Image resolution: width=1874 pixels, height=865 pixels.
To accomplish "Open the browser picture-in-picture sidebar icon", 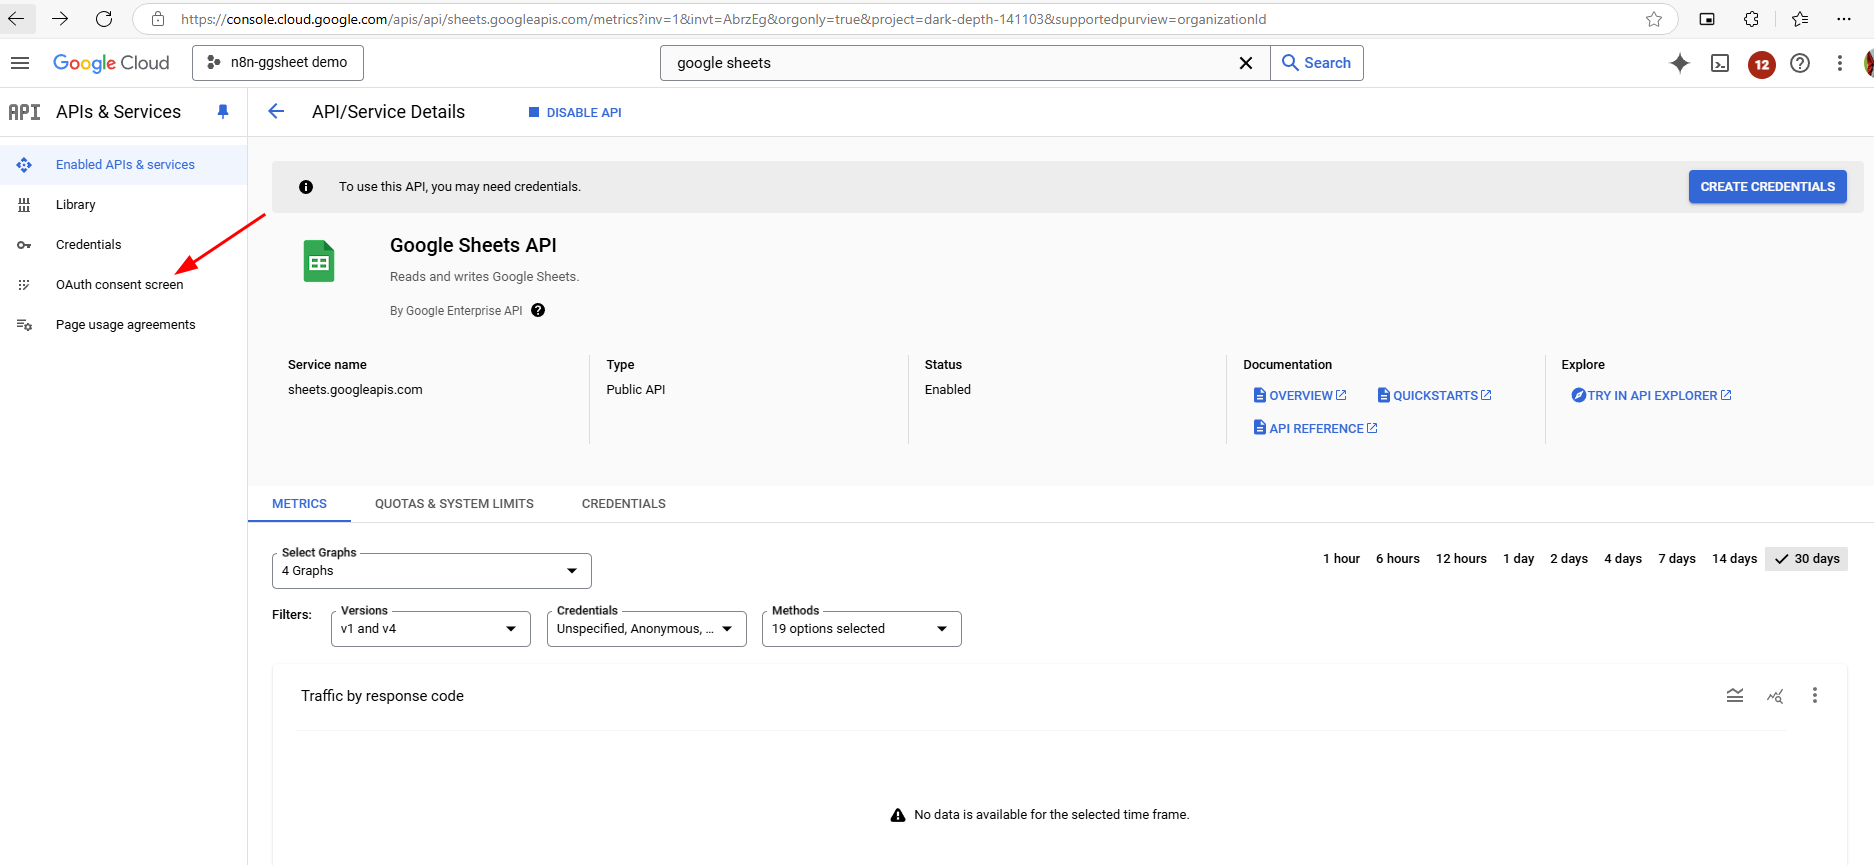I will click(1707, 19).
